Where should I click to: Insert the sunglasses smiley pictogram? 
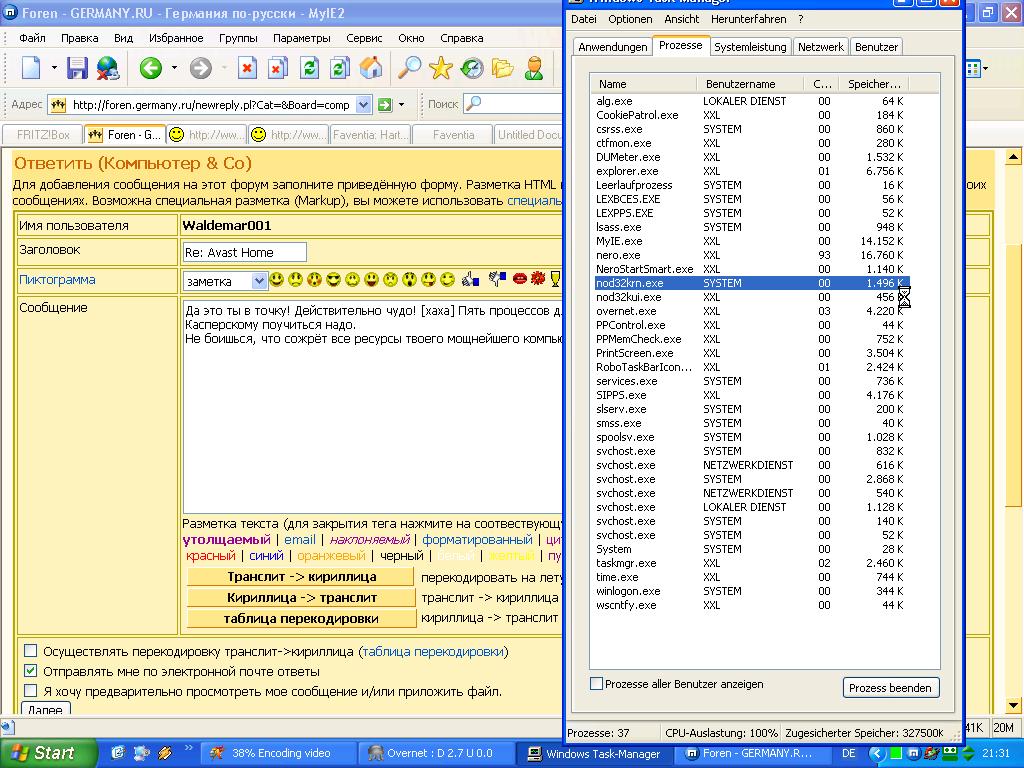(334, 280)
